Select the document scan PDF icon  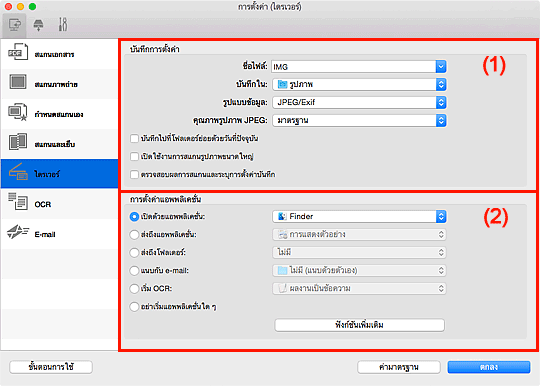pyautogui.click(x=18, y=52)
